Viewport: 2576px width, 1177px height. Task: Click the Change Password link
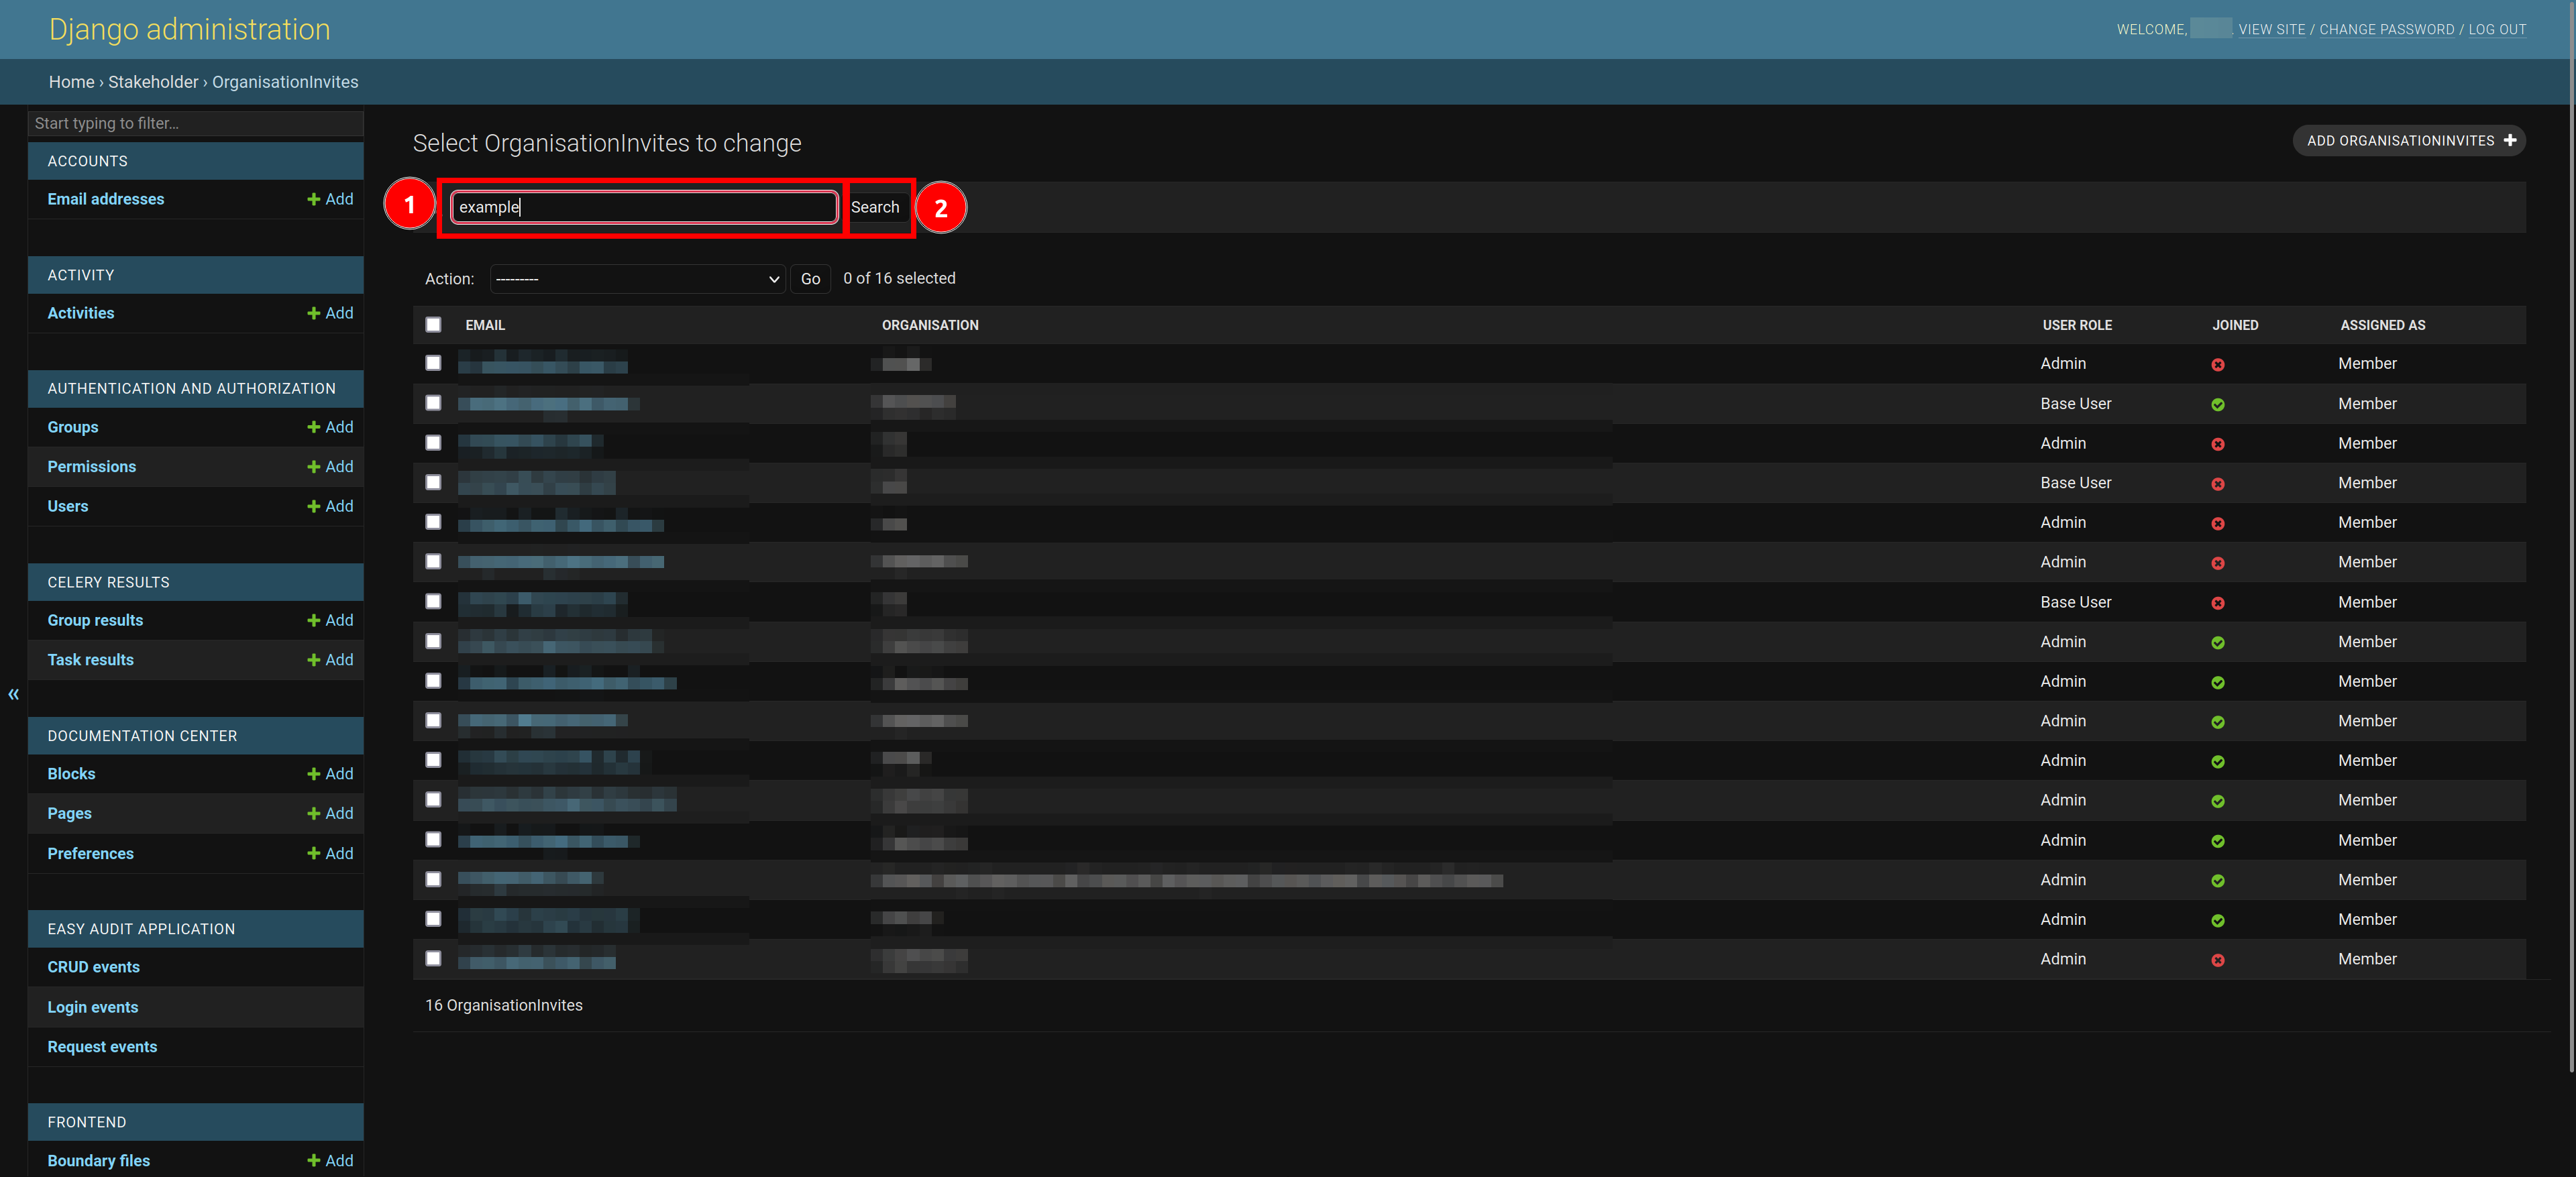[x=2386, y=30]
